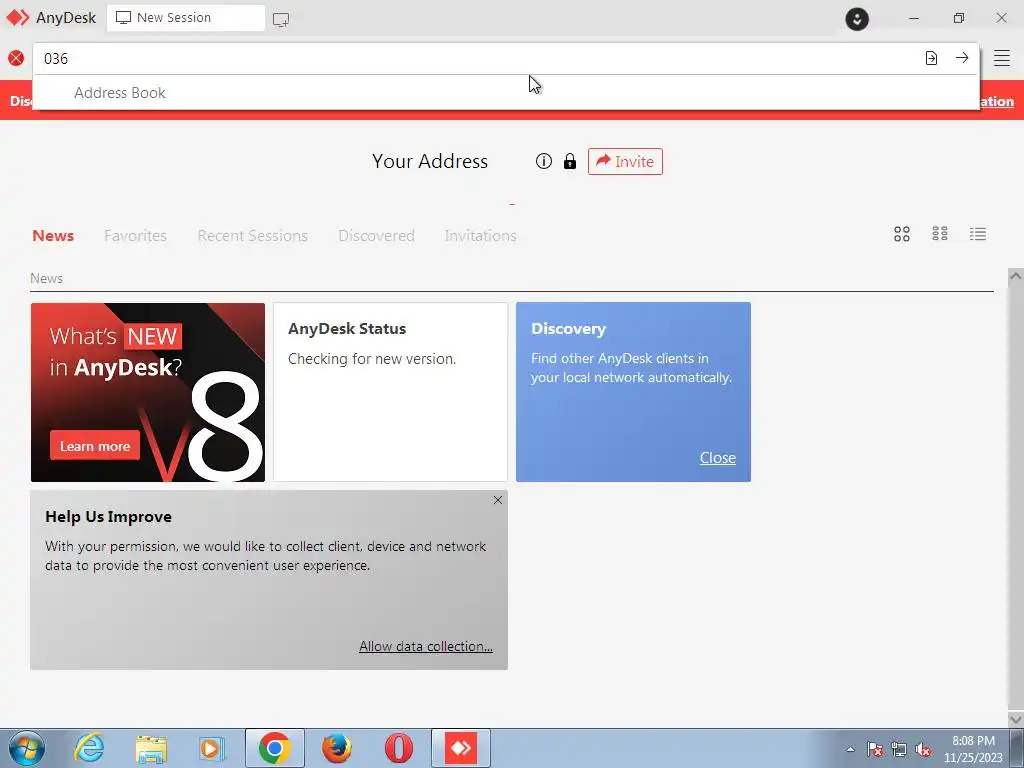Show hidden tray icons arrow
Image resolution: width=1024 pixels, height=768 pixels.
coord(850,749)
